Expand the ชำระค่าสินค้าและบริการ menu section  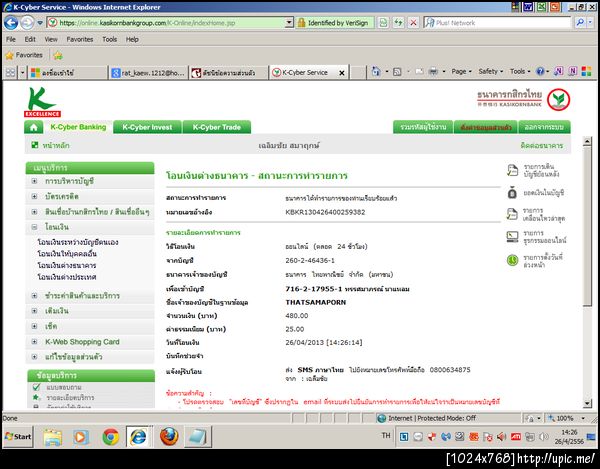[34, 296]
